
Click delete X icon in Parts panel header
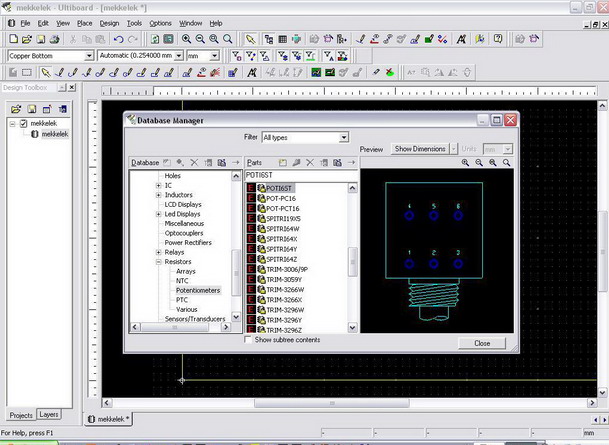coord(310,163)
